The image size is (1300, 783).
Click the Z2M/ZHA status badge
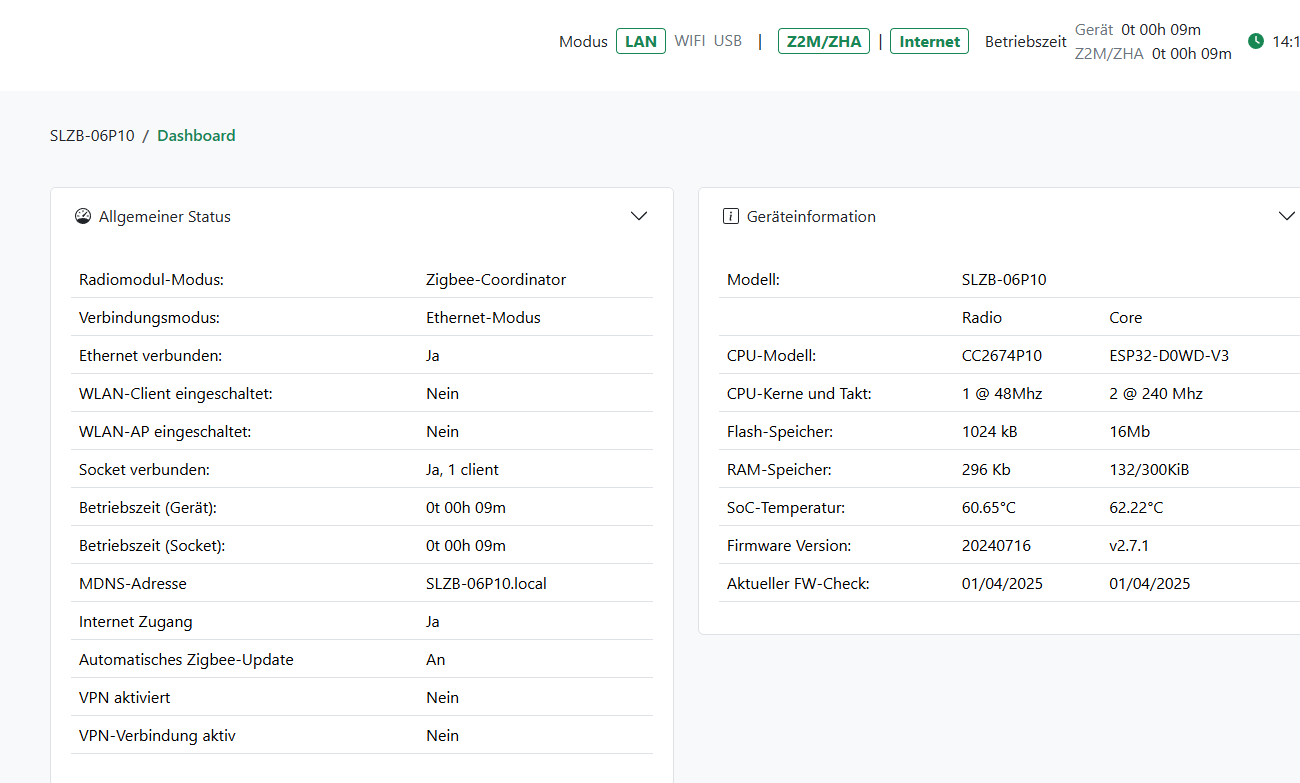[x=824, y=41]
